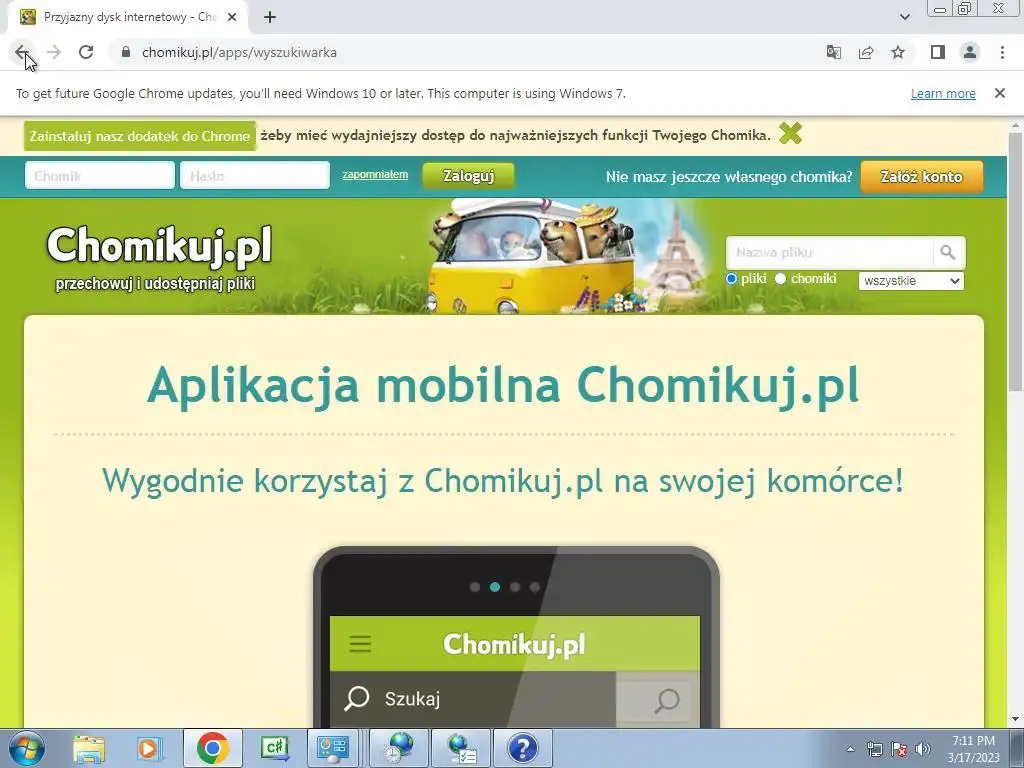The height and width of the screenshot is (768, 1024).
Task: Reload the page with the refresh icon
Action: point(86,52)
